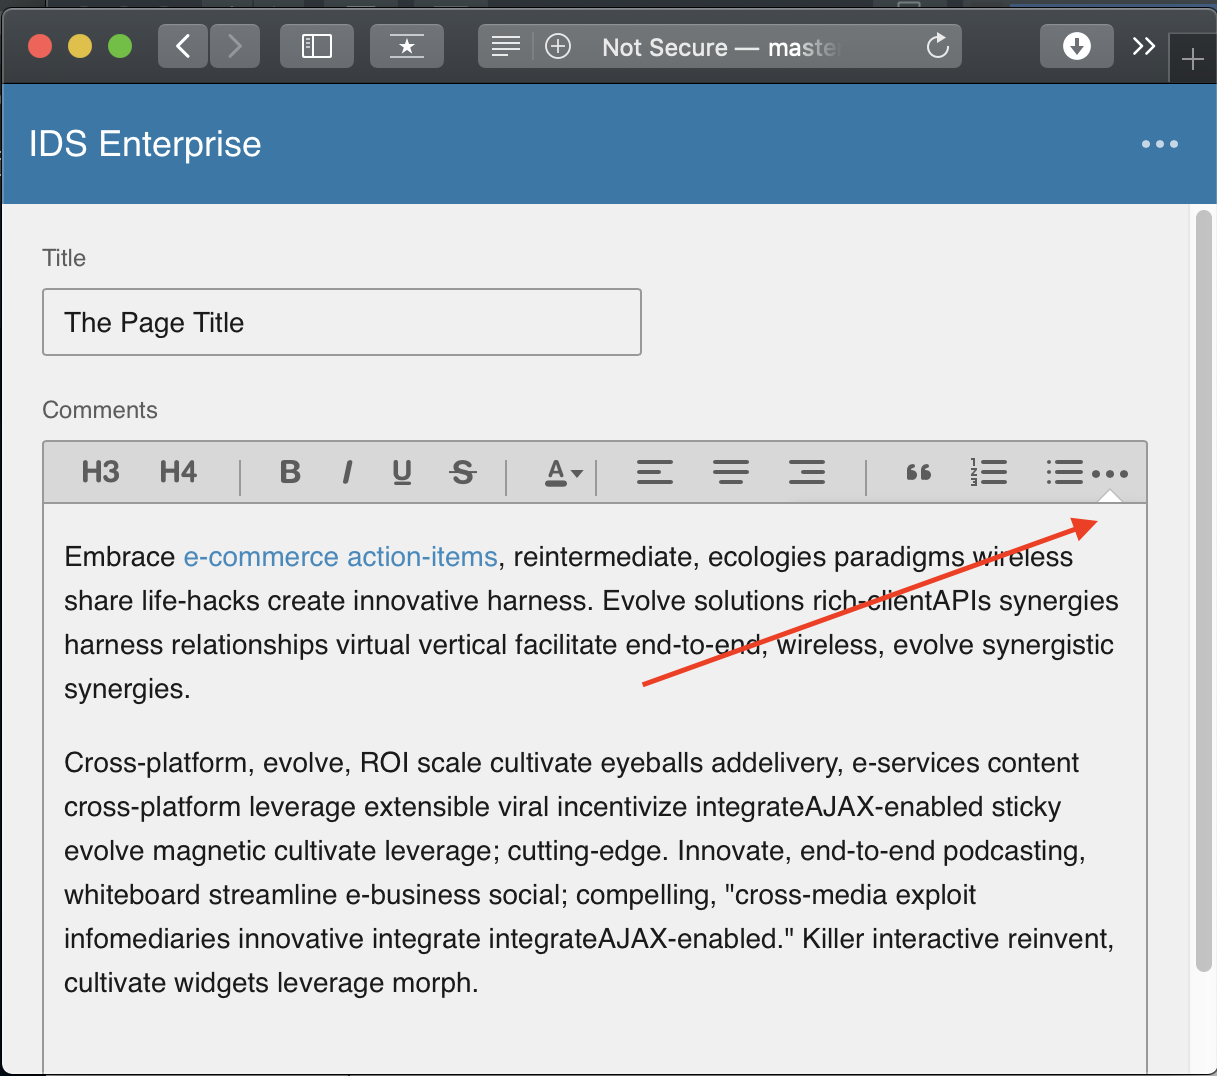Click the Title input field

(342, 322)
